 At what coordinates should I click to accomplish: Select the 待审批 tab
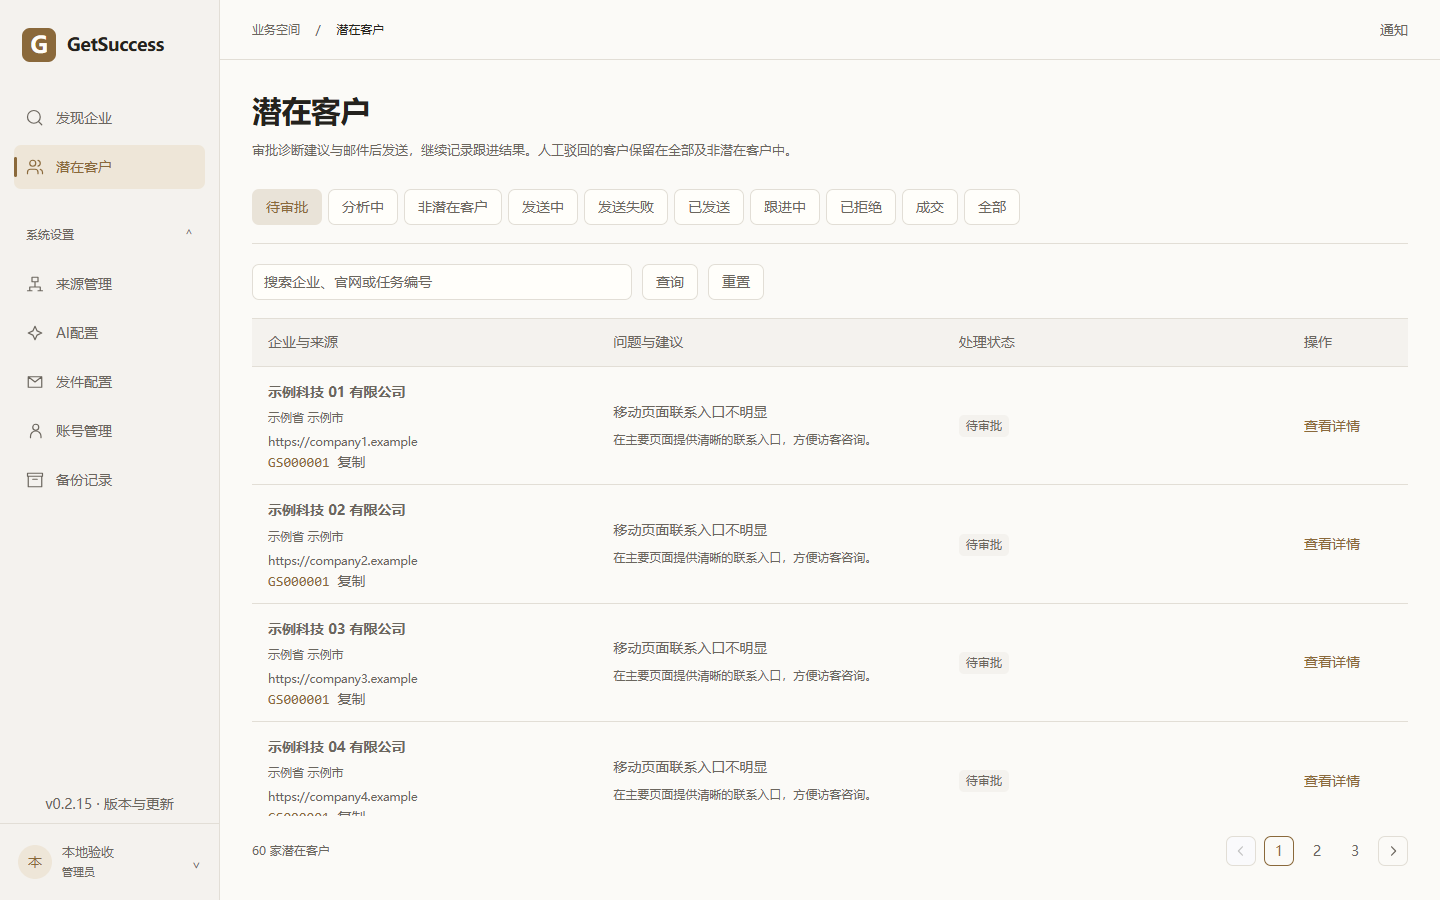287,207
